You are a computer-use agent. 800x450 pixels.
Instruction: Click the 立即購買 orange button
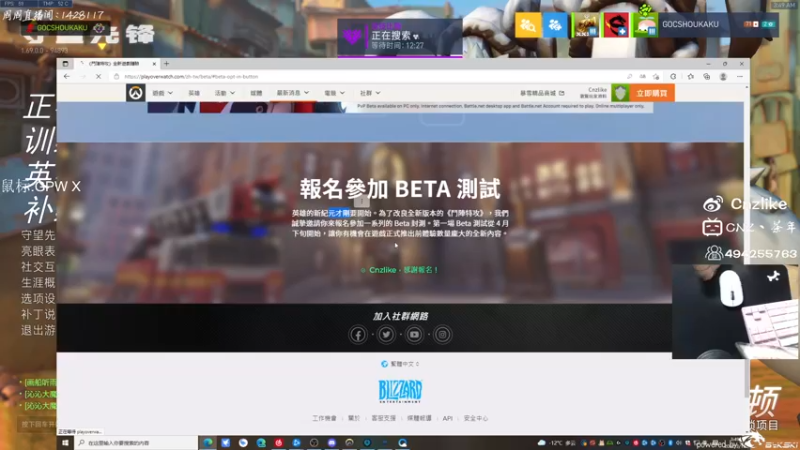652,93
